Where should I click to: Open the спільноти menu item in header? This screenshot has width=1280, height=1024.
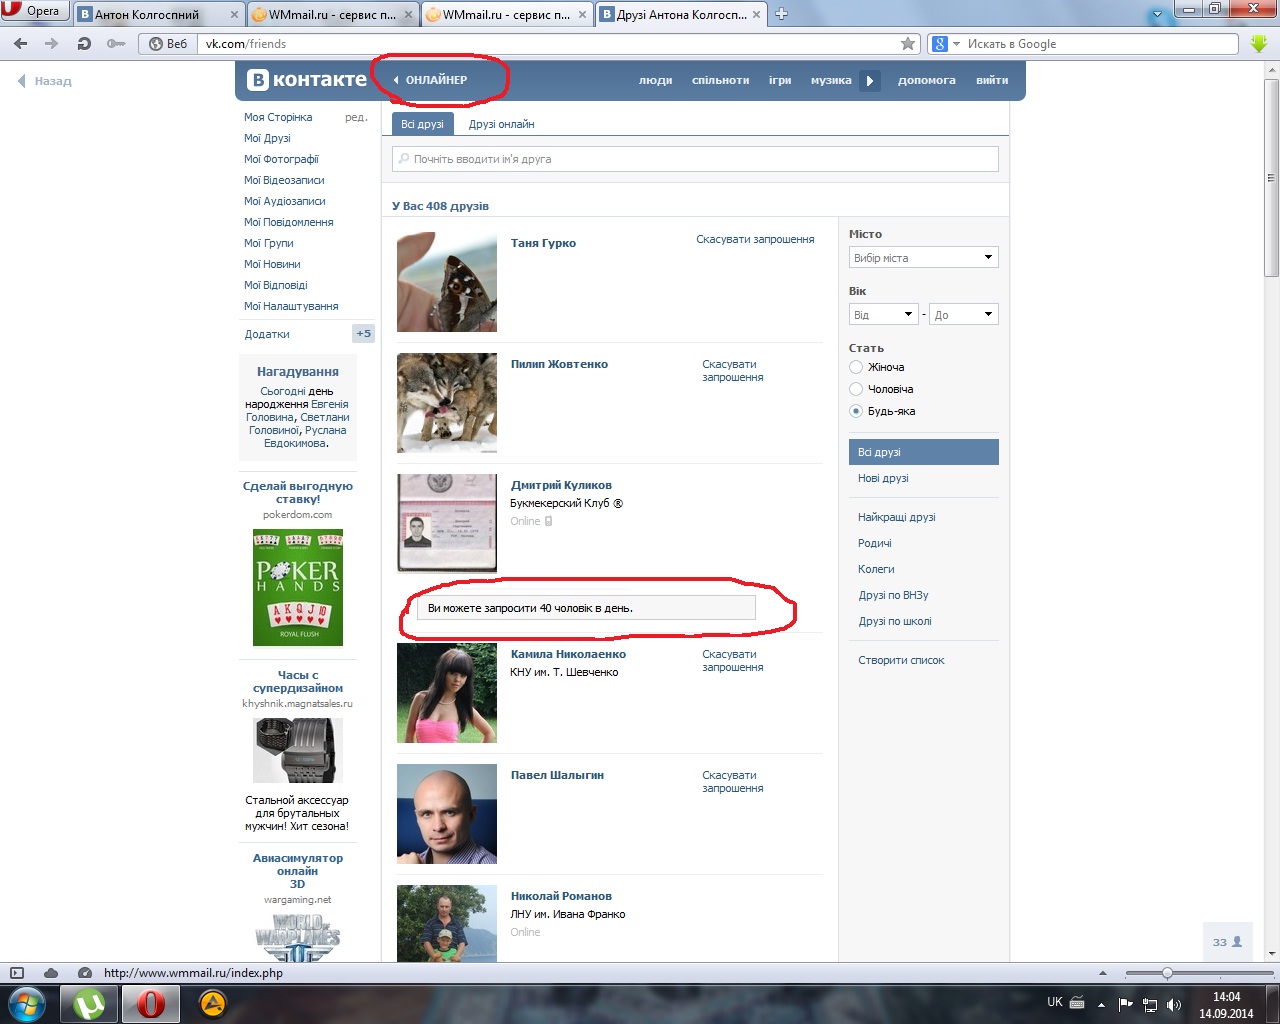pos(720,80)
